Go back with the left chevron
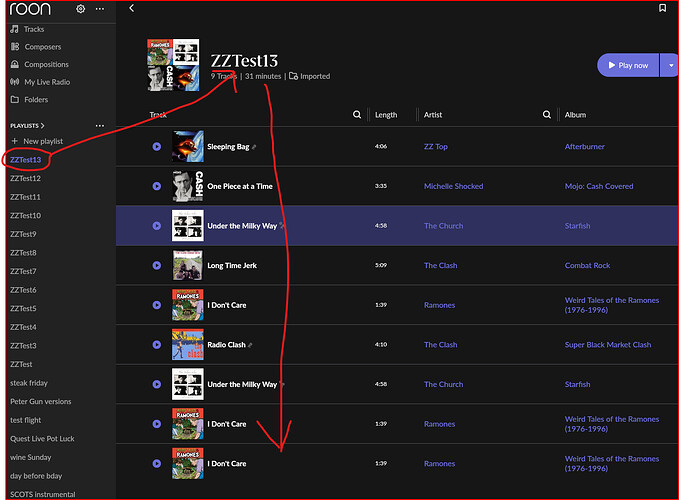This screenshot has height=500, width=679. point(132,8)
